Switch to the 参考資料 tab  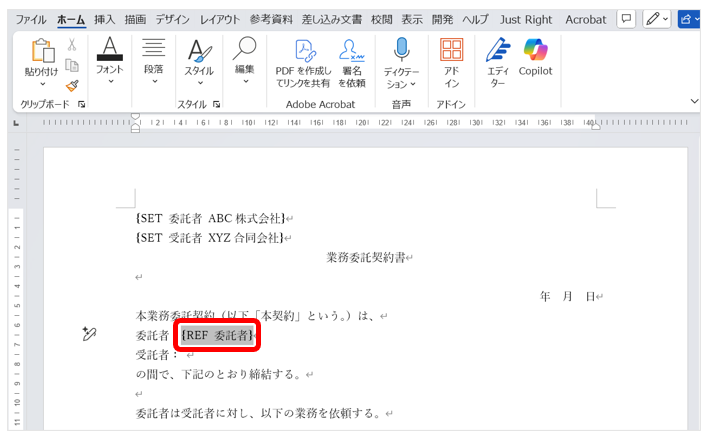tap(271, 19)
